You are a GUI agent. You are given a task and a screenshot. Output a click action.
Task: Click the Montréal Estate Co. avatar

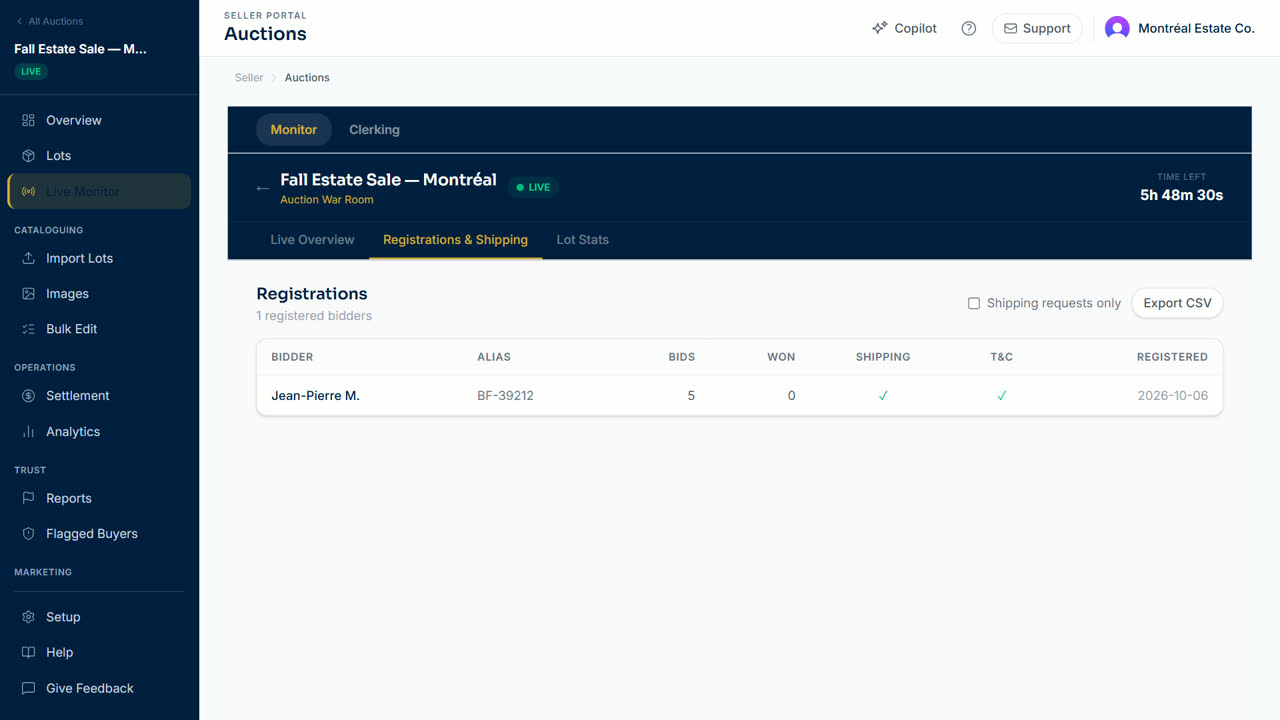pos(1117,28)
